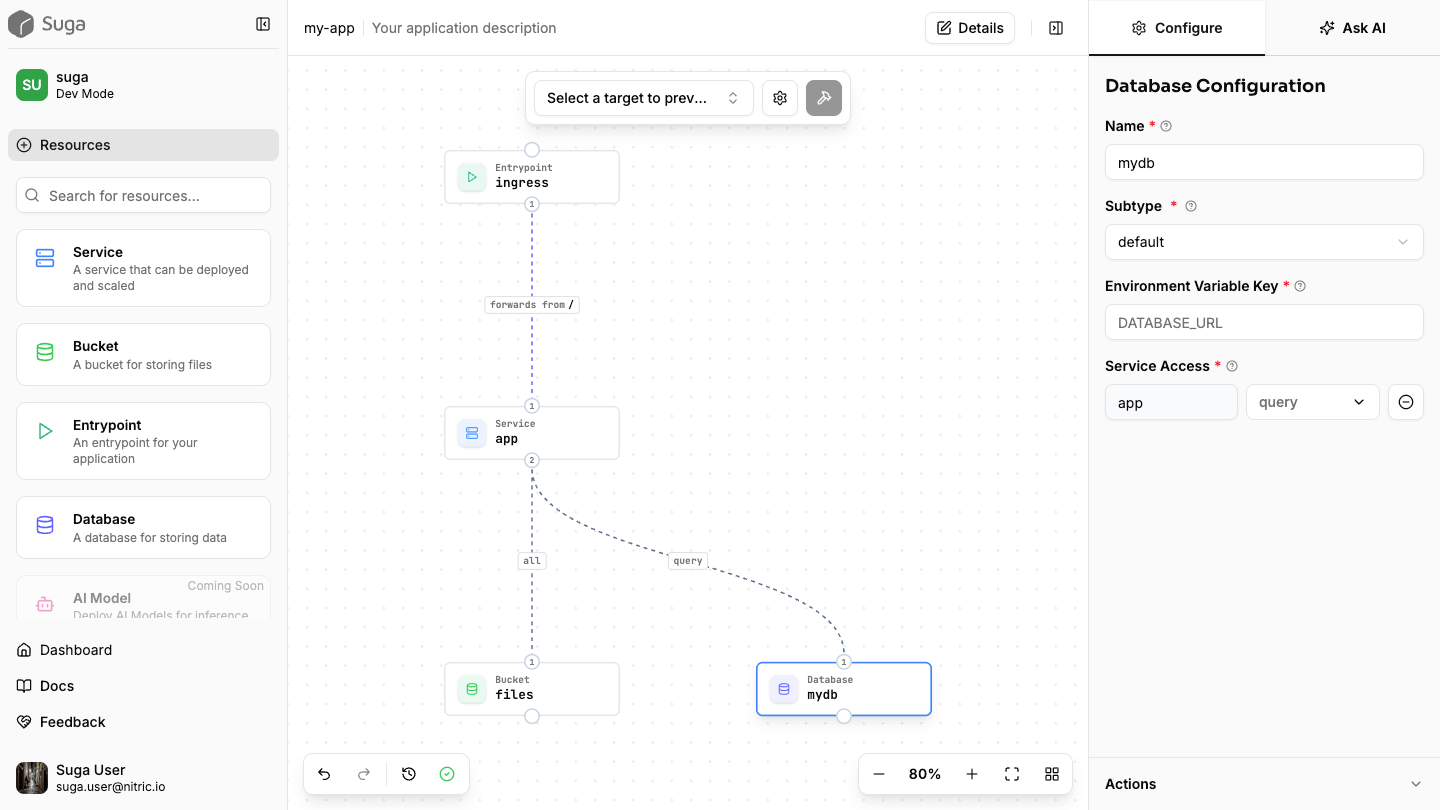Select the Bucket resource icon
The width and height of the screenshot is (1440, 810).
tap(45, 352)
